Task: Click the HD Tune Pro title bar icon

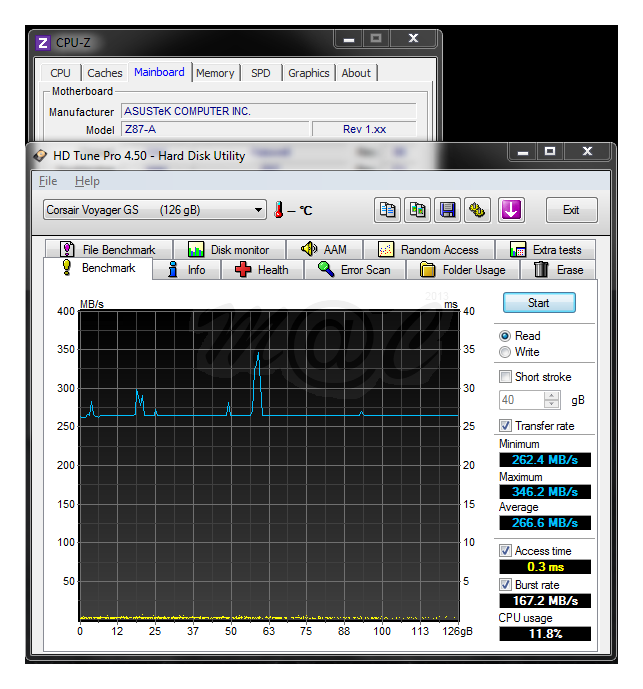Action: pos(40,156)
